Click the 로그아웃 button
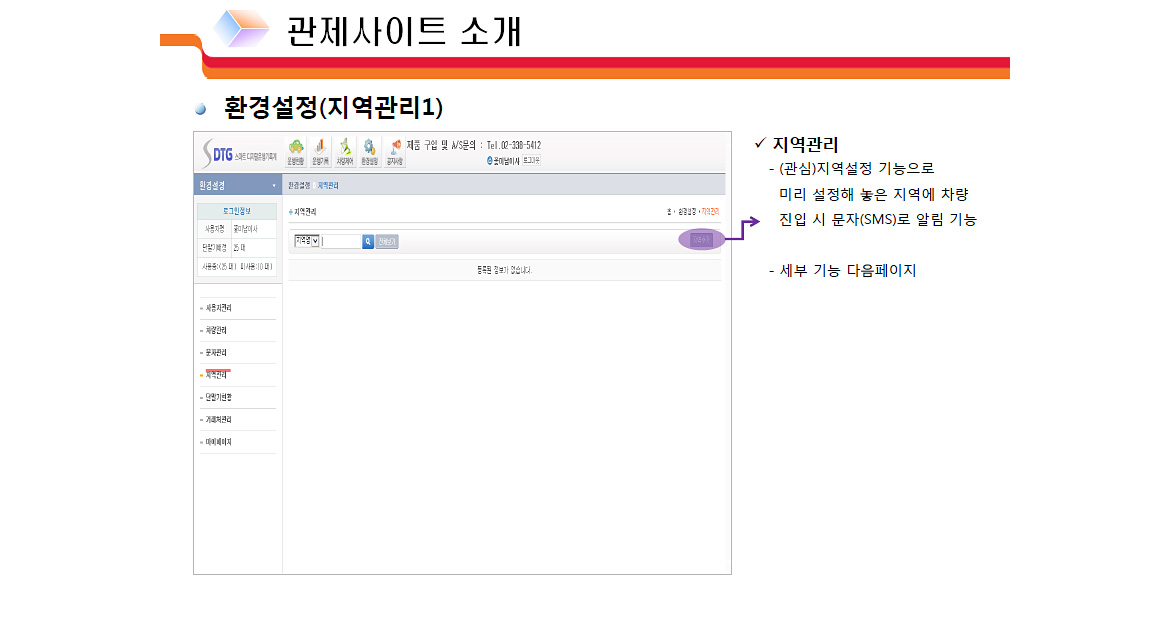The width and height of the screenshot is (1170, 637). (531, 160)
